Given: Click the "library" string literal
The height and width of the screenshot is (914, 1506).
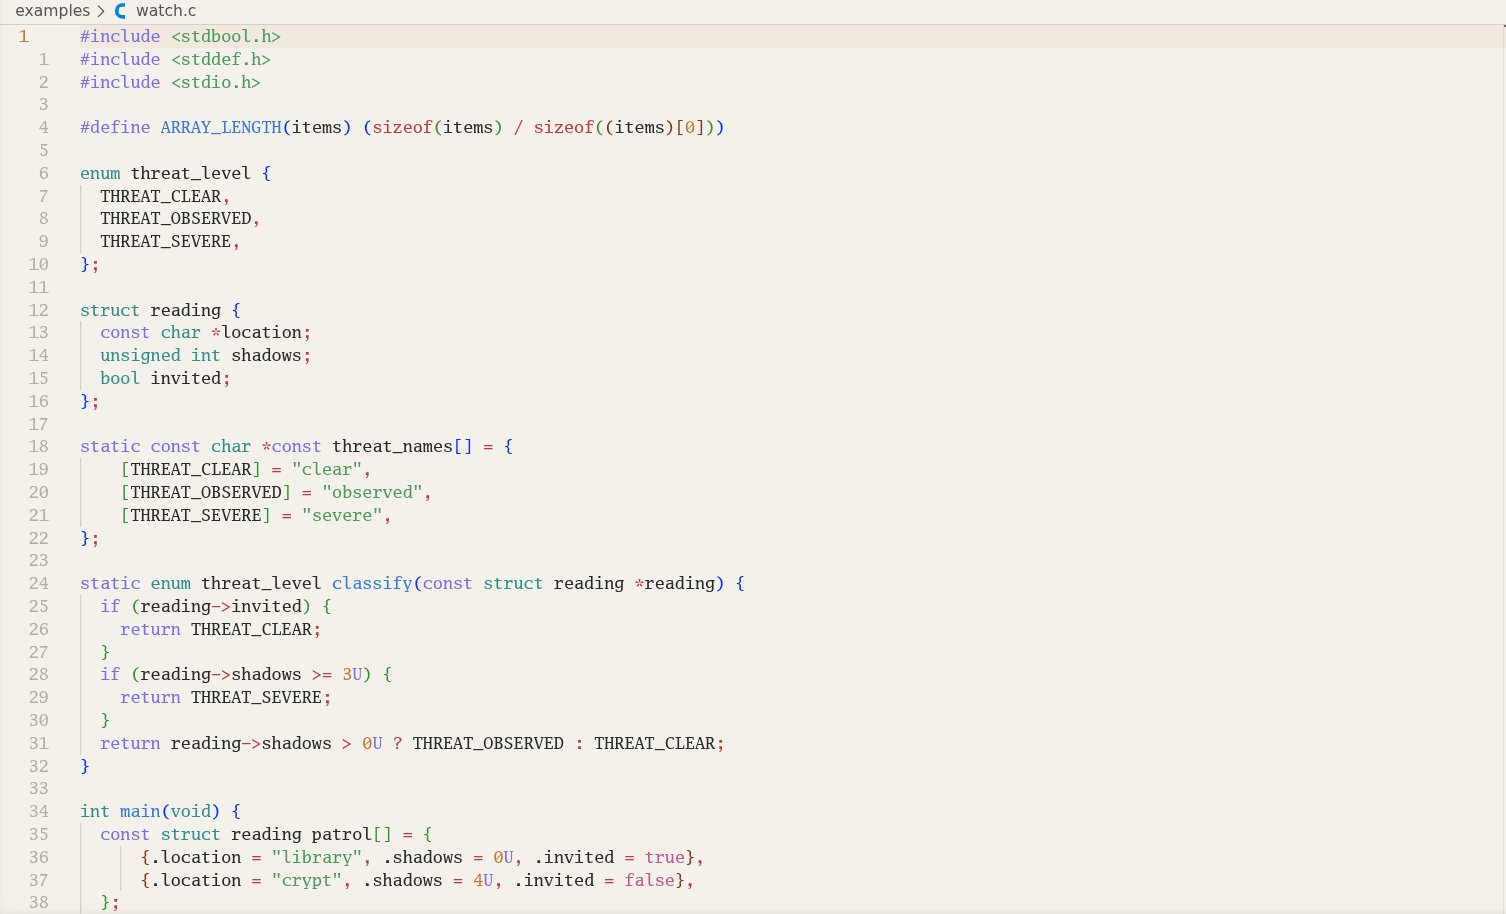Looking at the screenshot, I should [317, 857].
